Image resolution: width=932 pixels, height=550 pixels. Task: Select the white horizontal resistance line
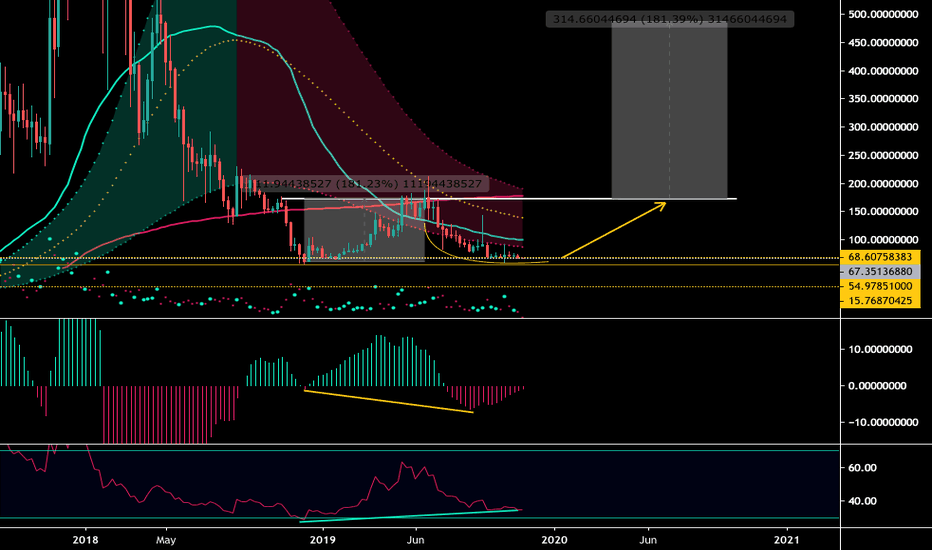(x=509, y=199)
